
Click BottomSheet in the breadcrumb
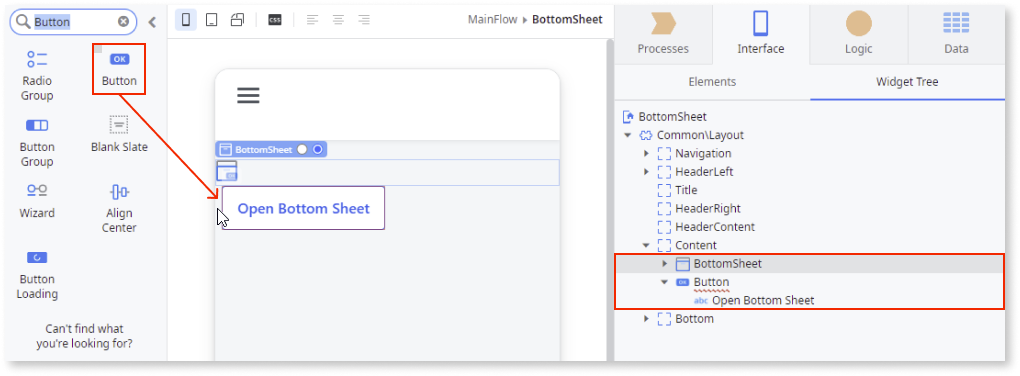(x=567, y=20)
